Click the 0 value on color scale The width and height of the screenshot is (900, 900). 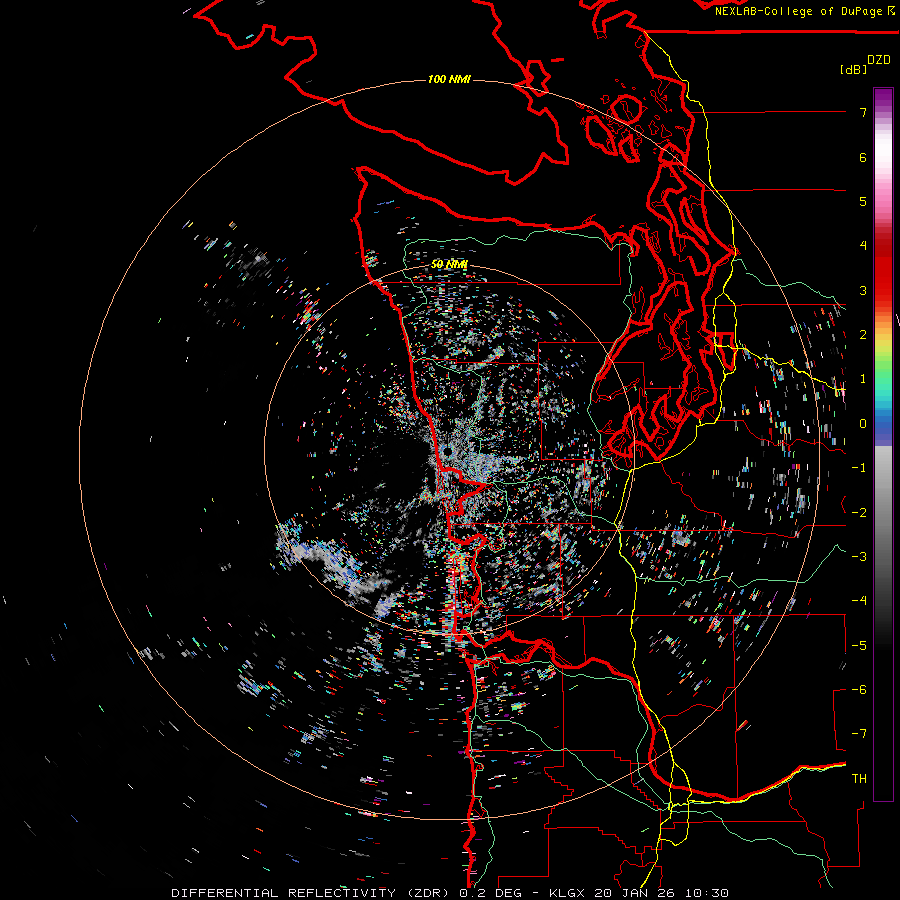(x=863, y=424)
